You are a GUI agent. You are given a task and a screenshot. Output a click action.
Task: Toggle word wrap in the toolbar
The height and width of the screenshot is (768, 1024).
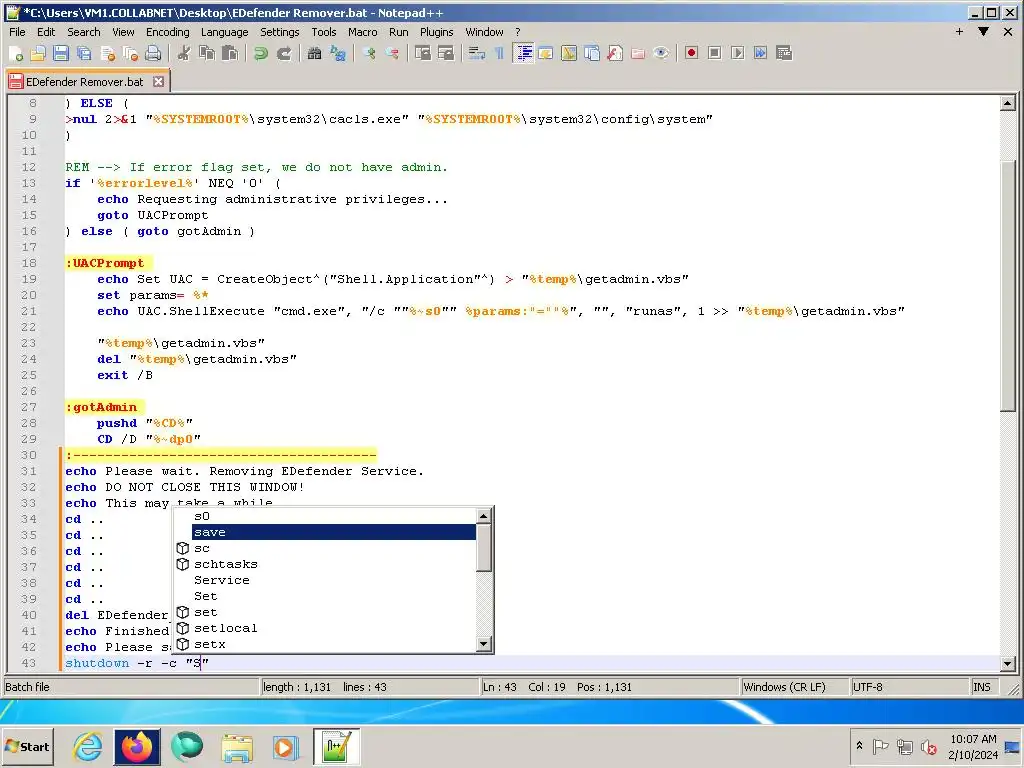[x=477, y=54]
